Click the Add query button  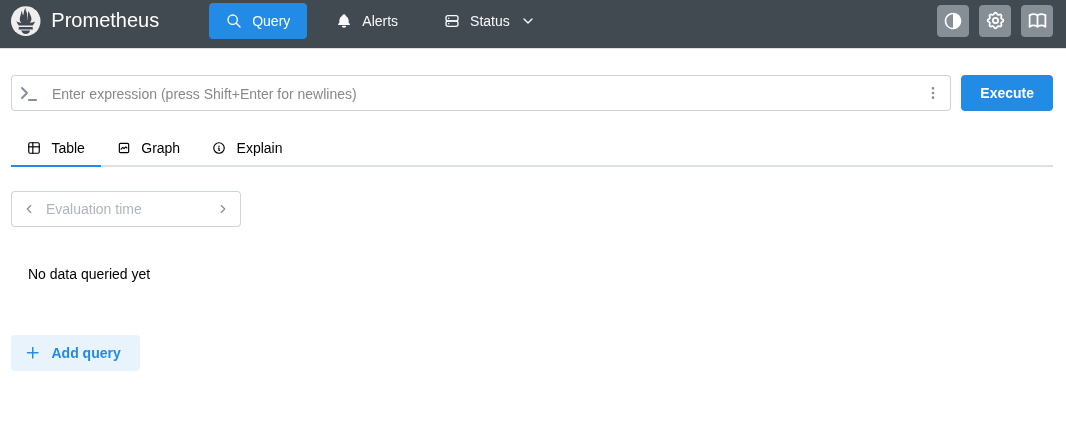[x=75, y=353]
